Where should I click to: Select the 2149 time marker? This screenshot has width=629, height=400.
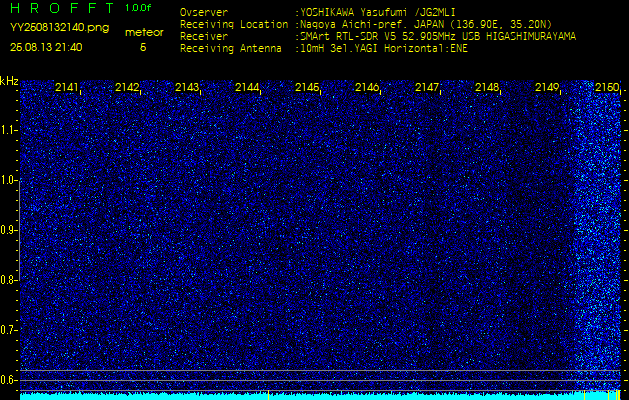pos(547,87)
